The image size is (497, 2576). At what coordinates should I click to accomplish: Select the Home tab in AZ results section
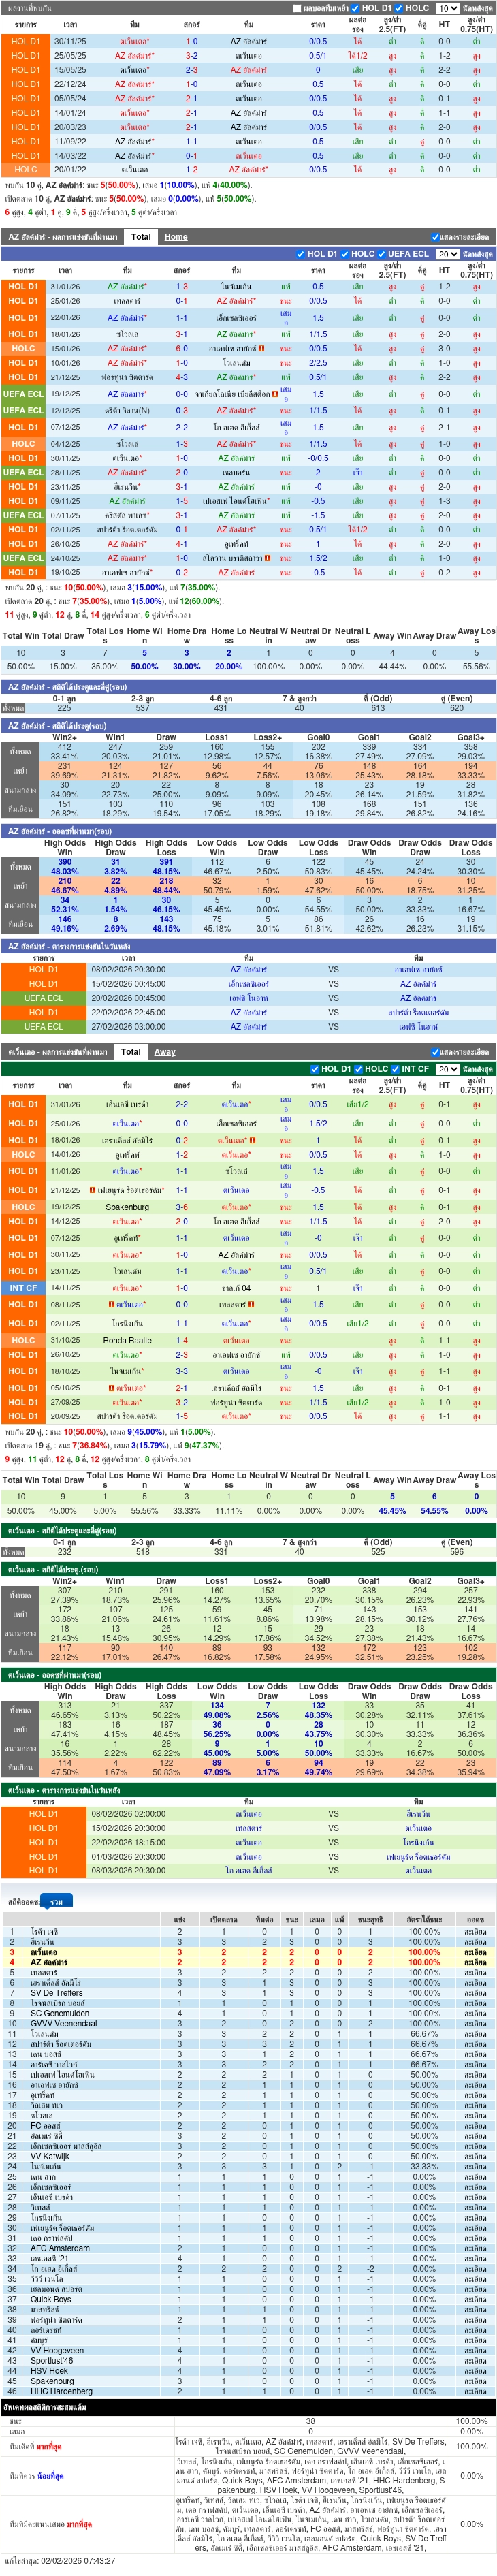click(176, 237)
